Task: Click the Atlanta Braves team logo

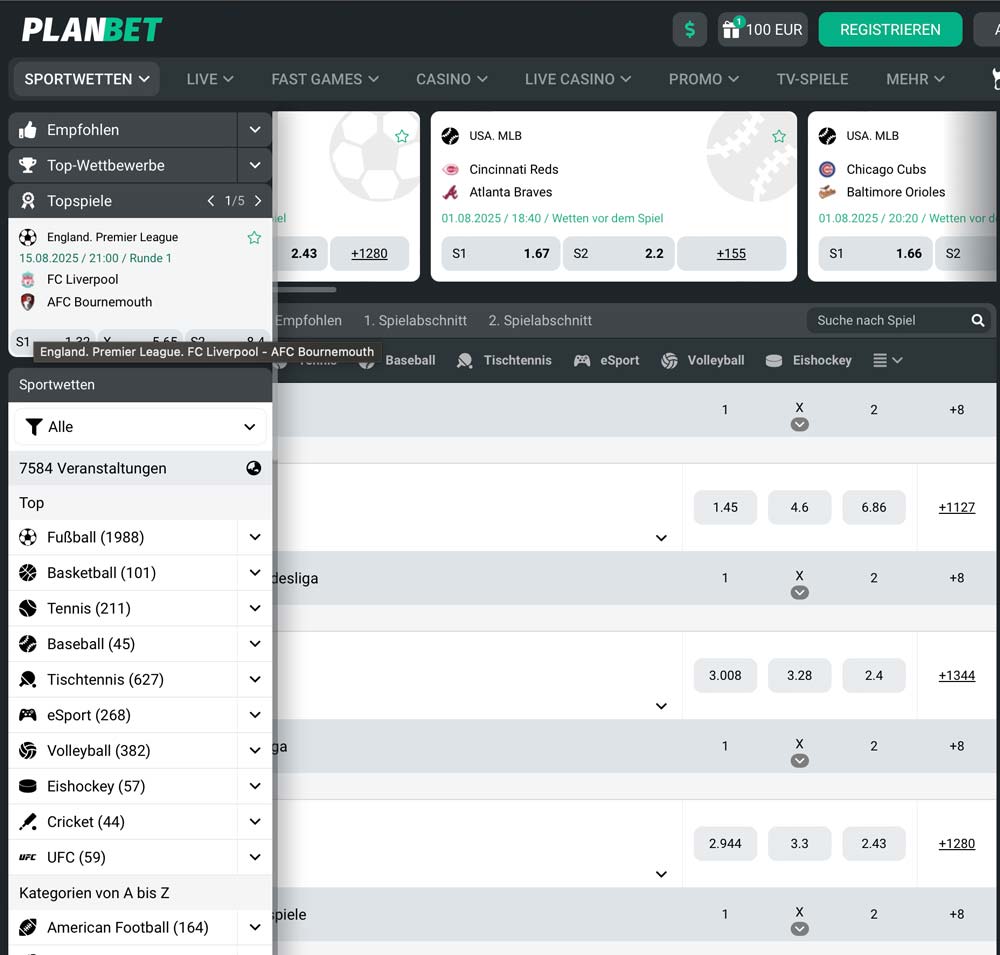Action: pos(450,192)
